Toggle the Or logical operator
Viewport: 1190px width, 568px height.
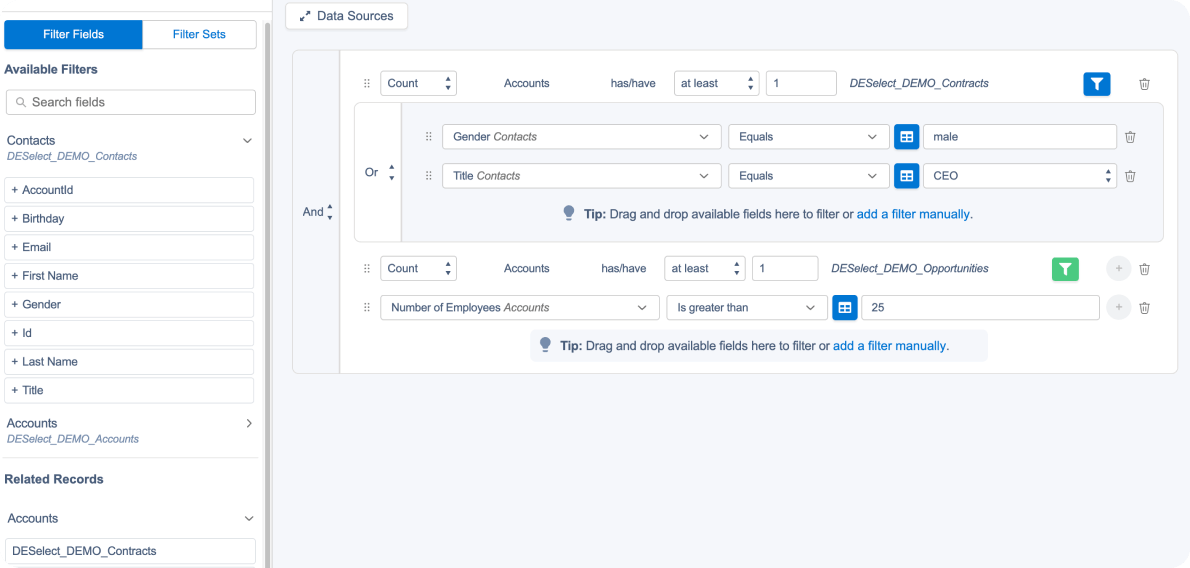[x=380, y=173]
